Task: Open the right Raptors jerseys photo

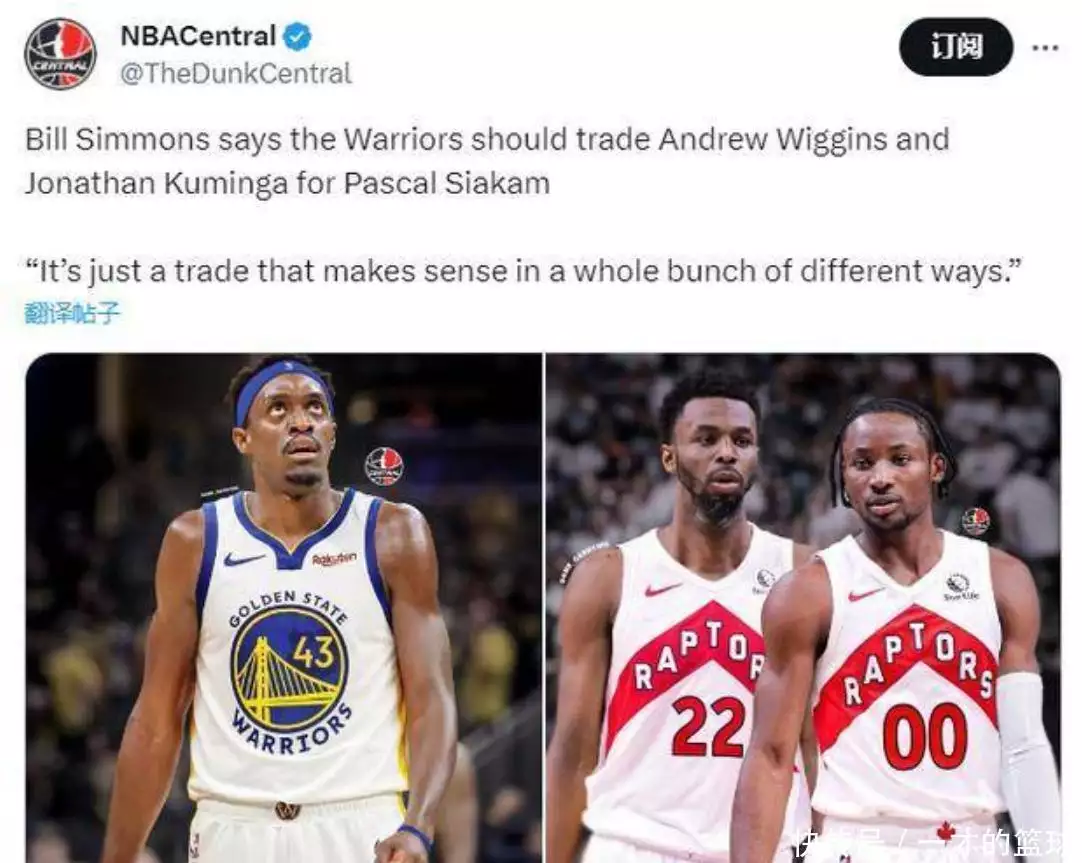Action: tap(803, 608)
